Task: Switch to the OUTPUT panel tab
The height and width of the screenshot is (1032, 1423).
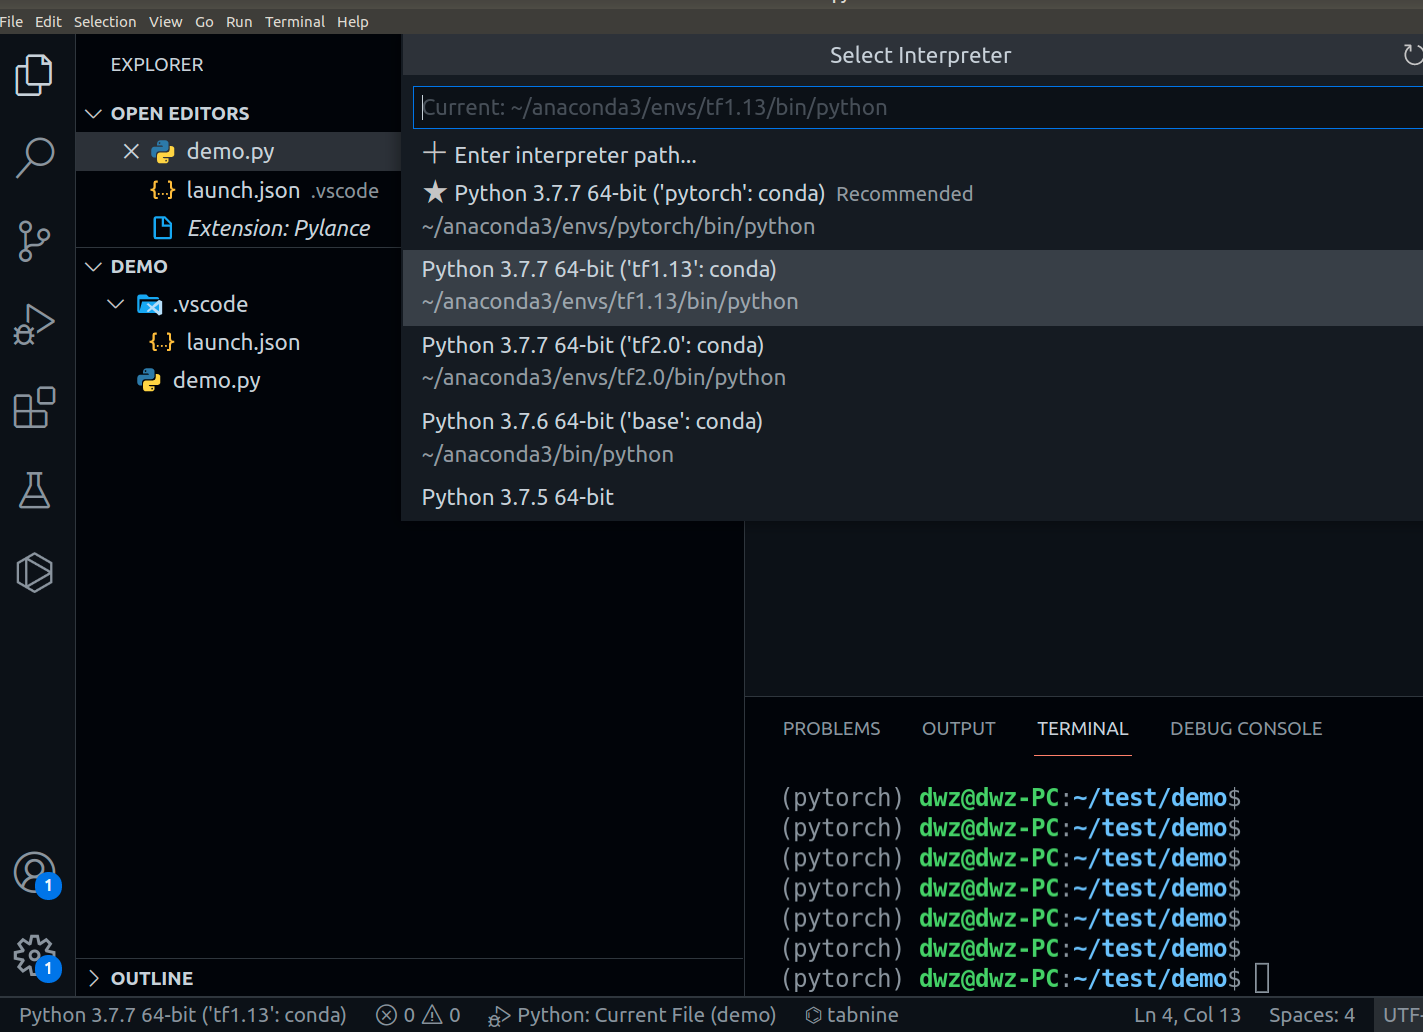Action: point(959,729)
